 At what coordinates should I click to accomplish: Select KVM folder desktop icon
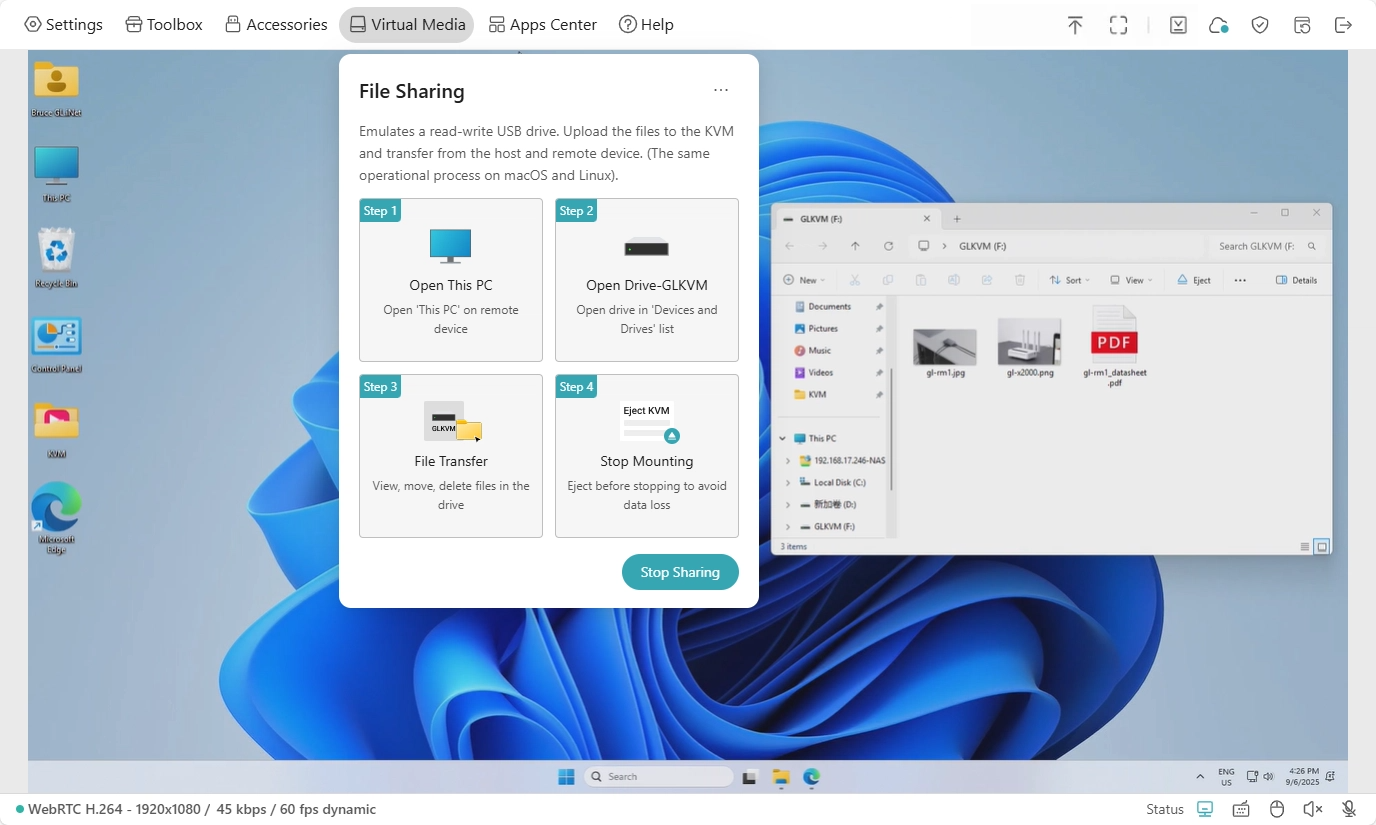(56, 430)
